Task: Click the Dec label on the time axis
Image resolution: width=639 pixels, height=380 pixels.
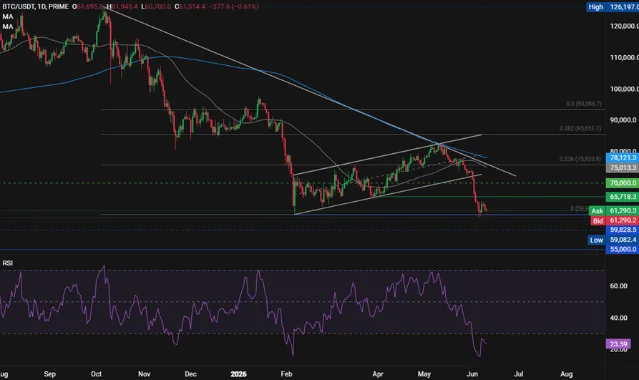Action: click(190, 374)
